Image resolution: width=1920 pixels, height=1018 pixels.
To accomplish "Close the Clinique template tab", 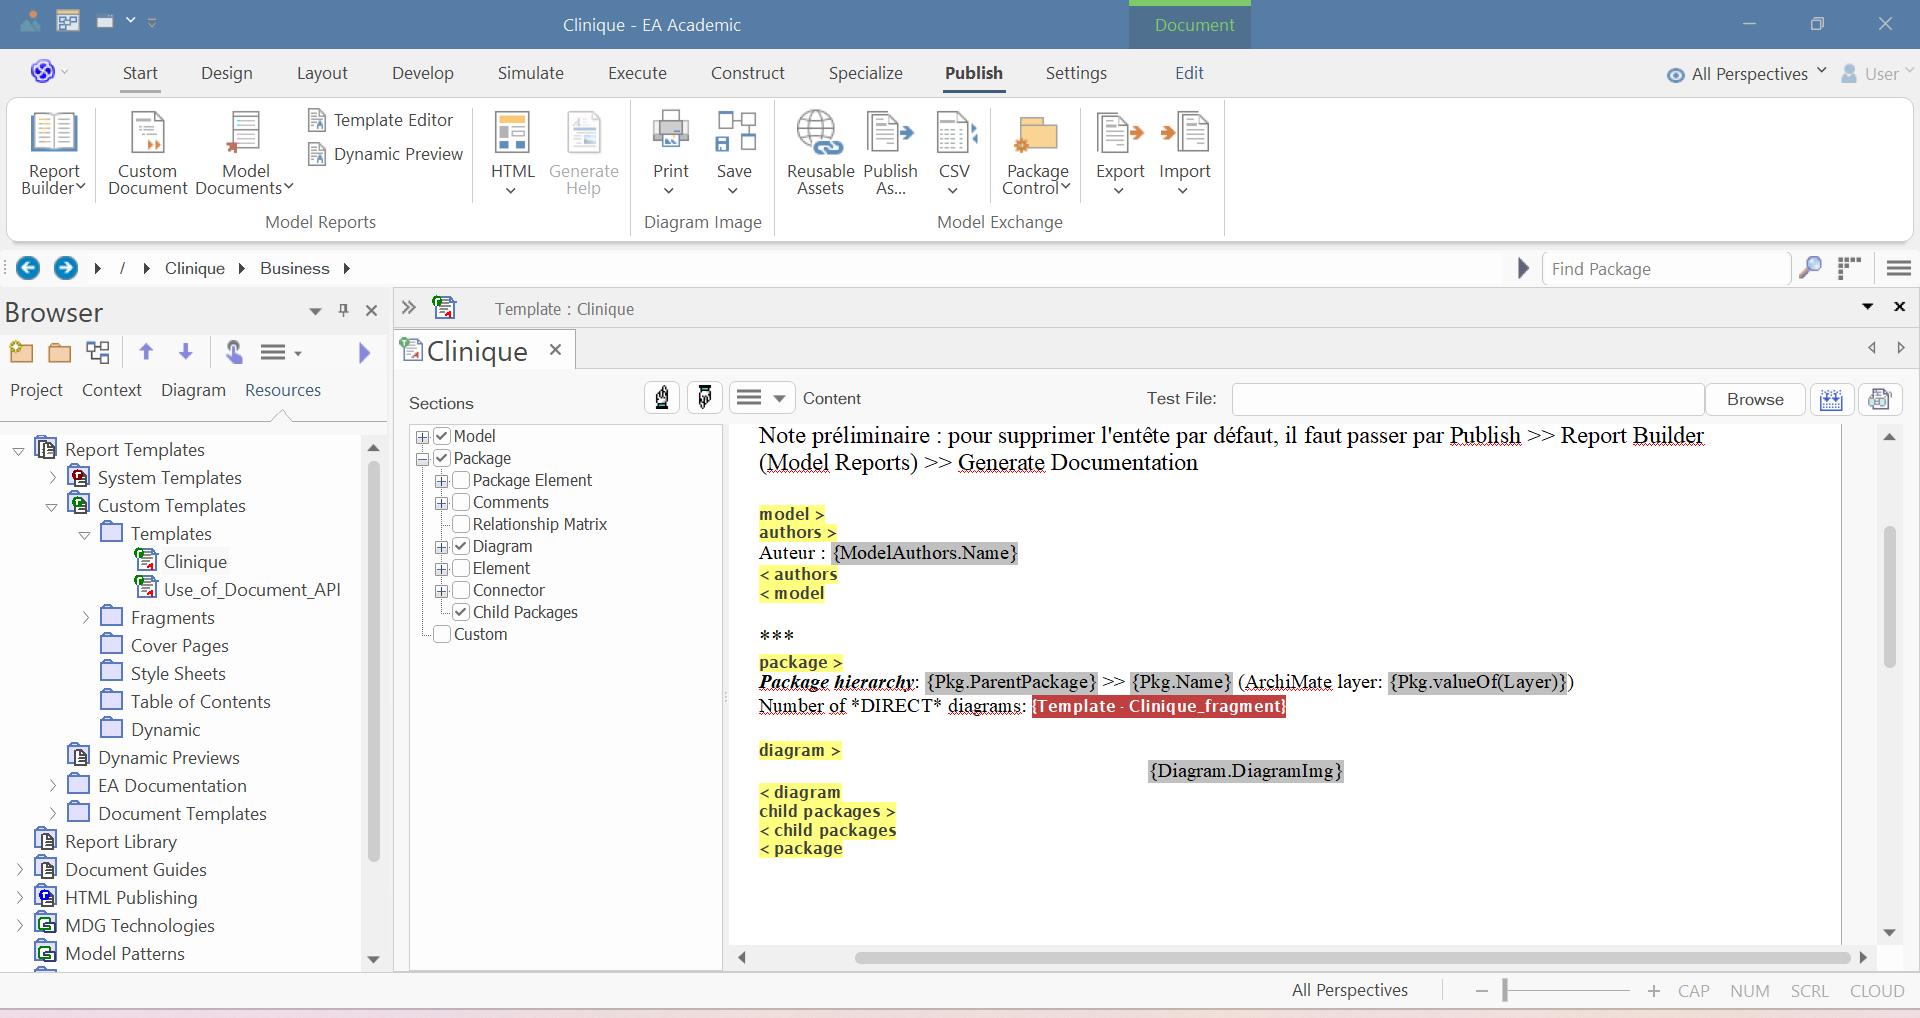I will point(555,350).
